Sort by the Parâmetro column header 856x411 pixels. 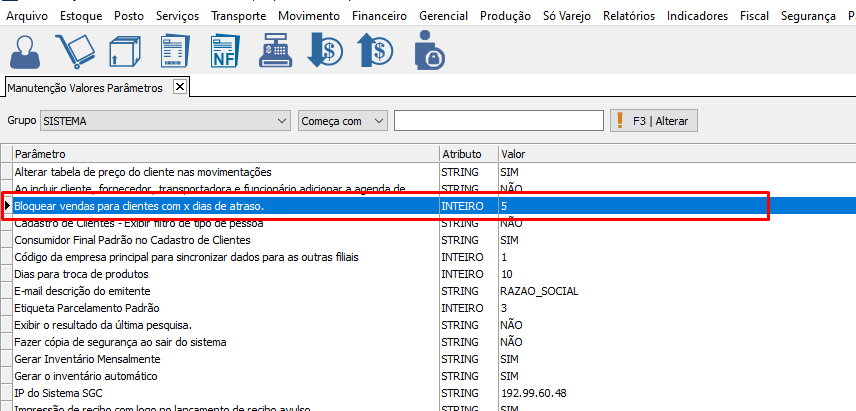(x=225, y=154)
